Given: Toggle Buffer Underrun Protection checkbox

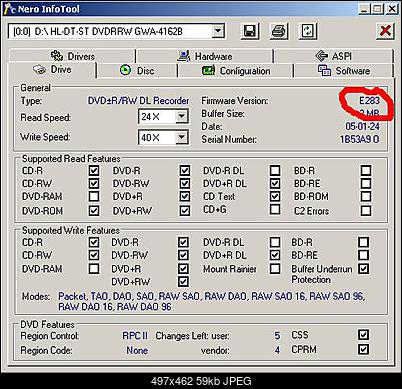Looking at the screenshot, I should coord(363,268).
